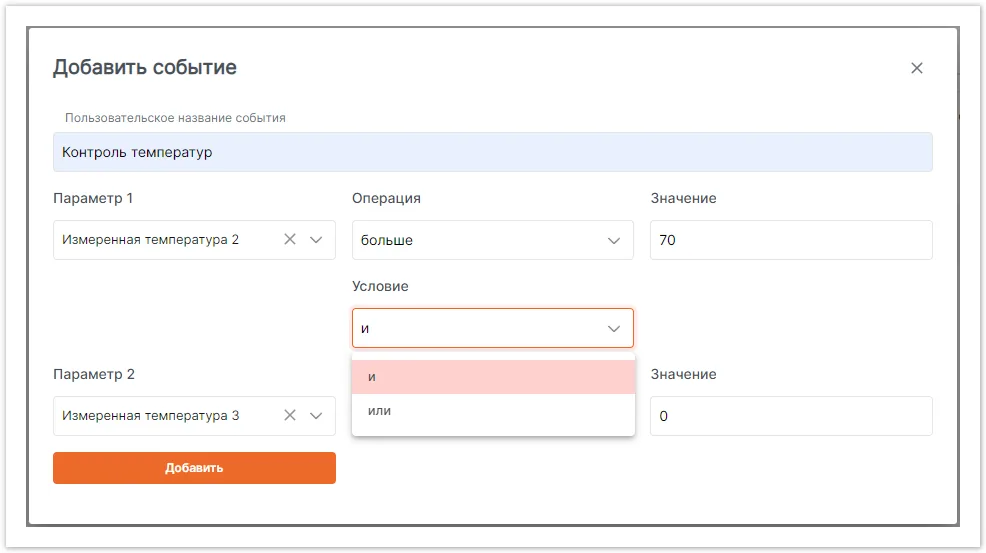Image resolution: width=986 pixels, height=553 pixels.
Task: Focus the event name field Контроль температур
Action: (x=492, y=152)
